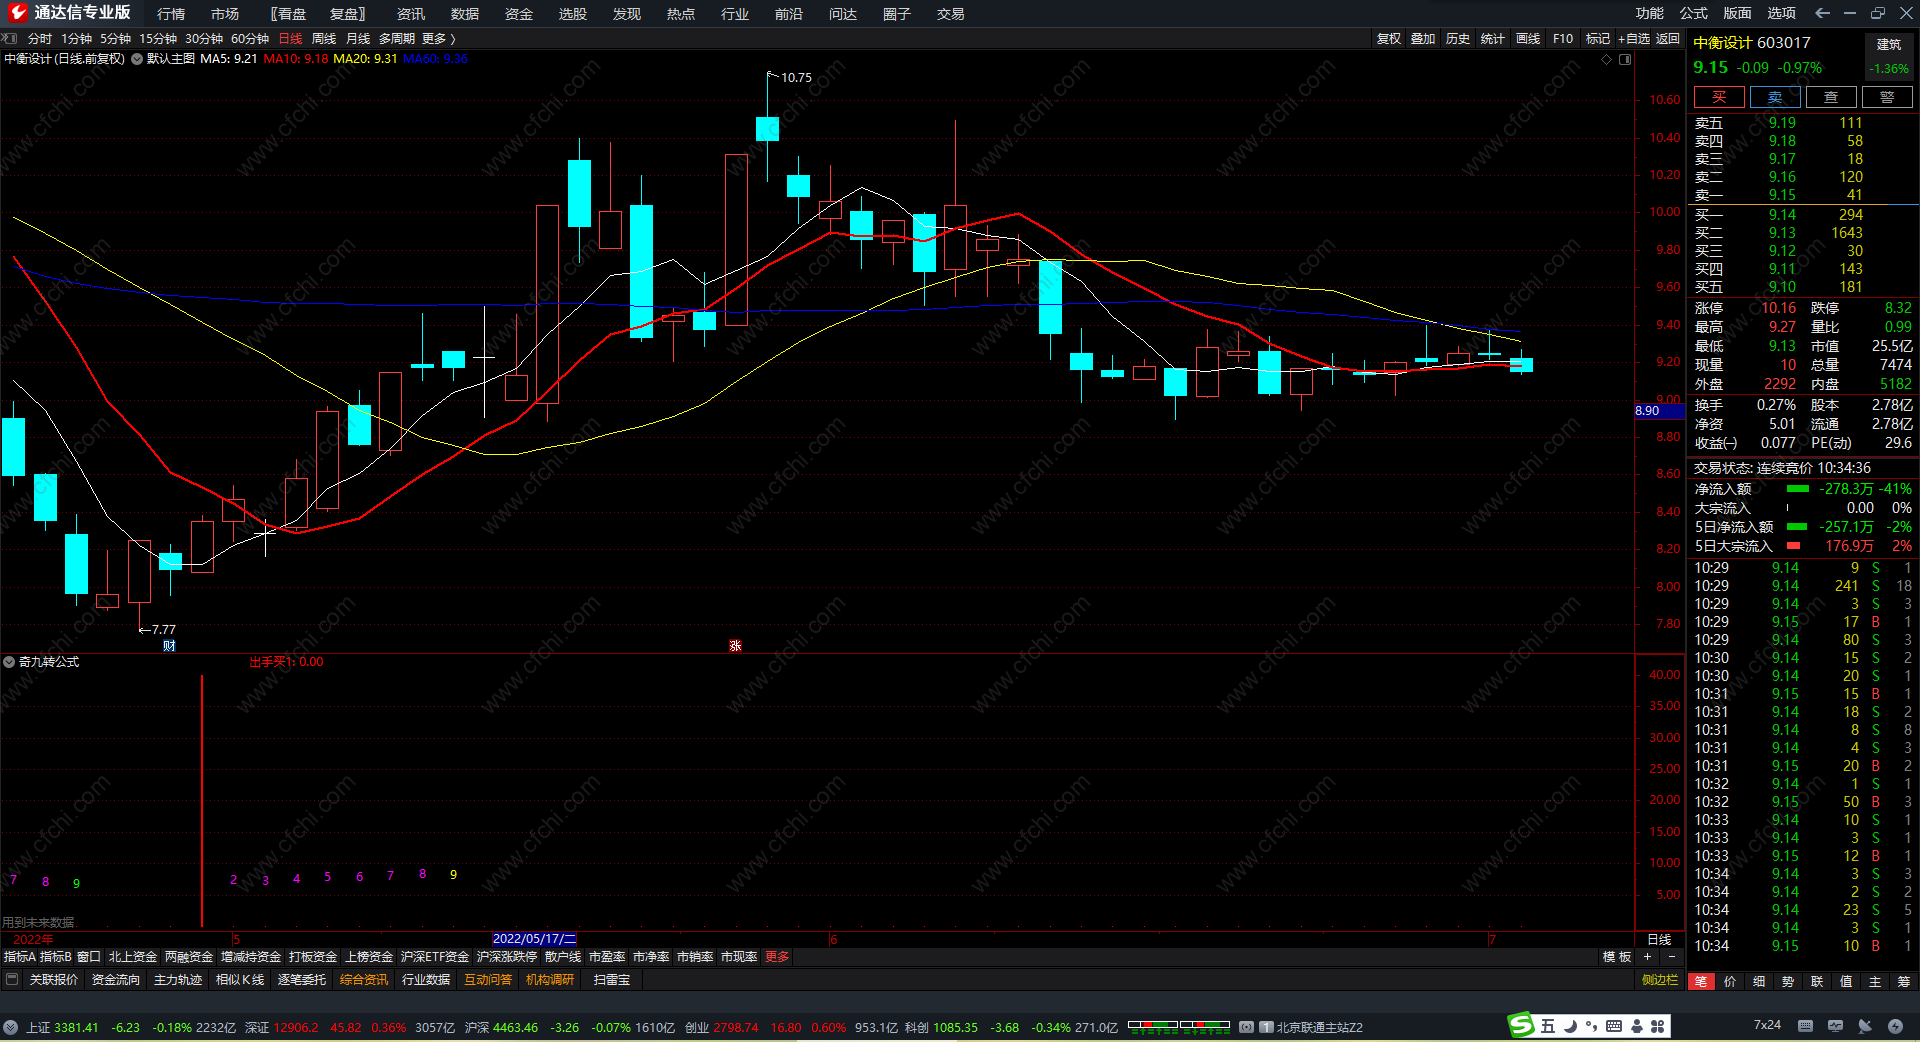Select the 资金流向 bottom tab
1920x1042 pixels.
tap(116, 980)
